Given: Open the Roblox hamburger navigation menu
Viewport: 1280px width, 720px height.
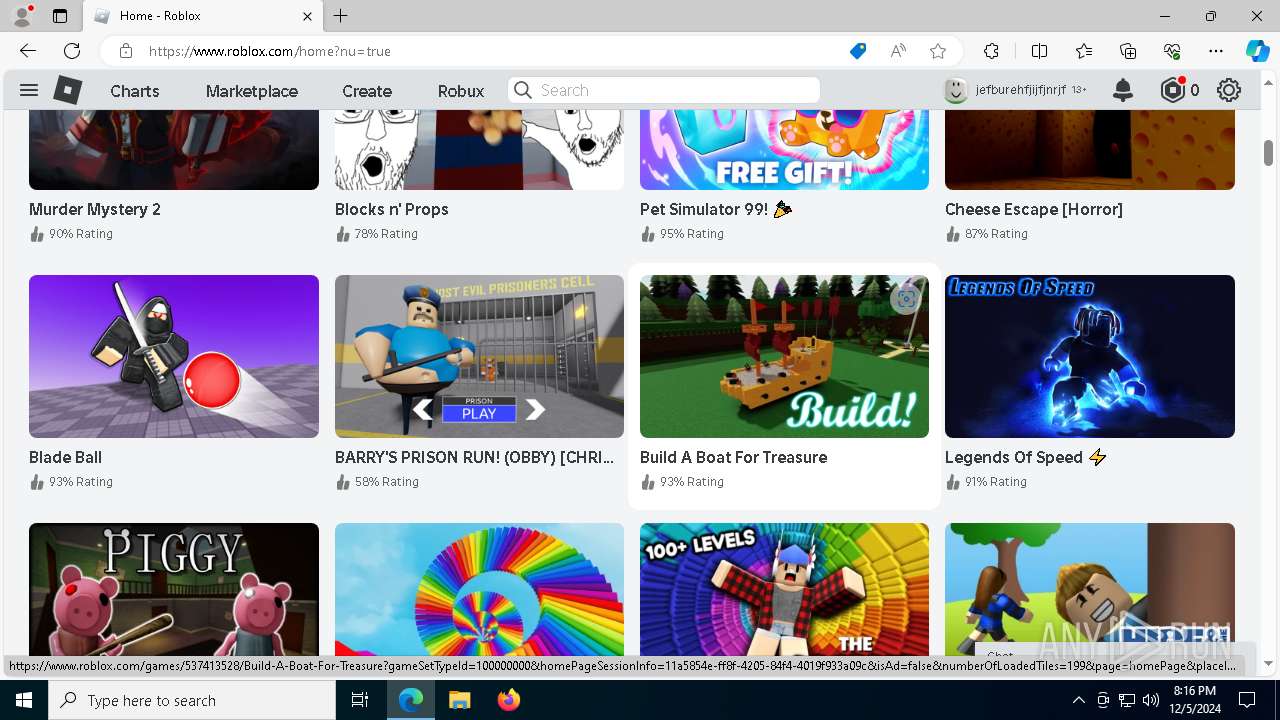Looking at the screenshot, I should [x=29, y=90].
